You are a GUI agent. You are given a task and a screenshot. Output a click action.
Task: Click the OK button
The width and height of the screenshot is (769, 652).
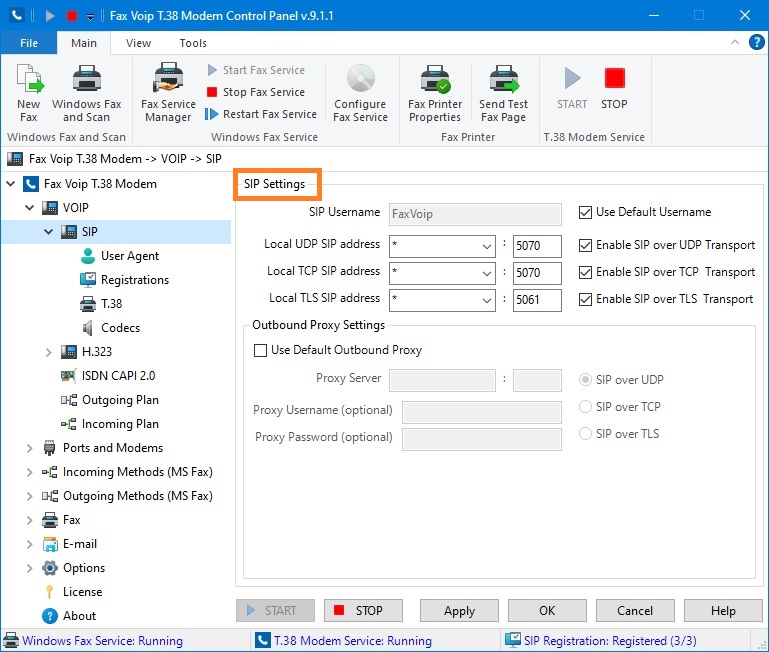click(547, 611)
